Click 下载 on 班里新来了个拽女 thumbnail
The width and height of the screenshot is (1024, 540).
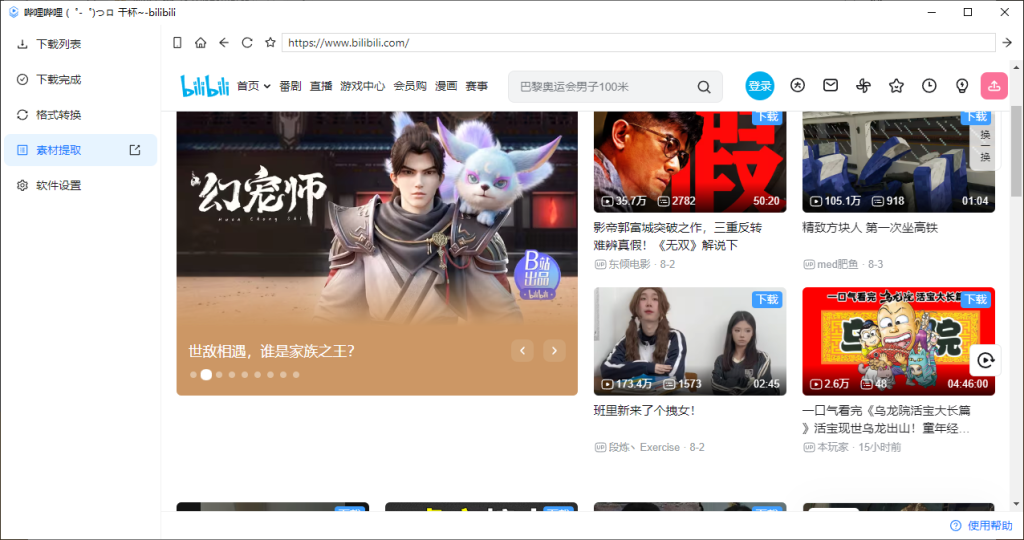click(x=767, y=299)
